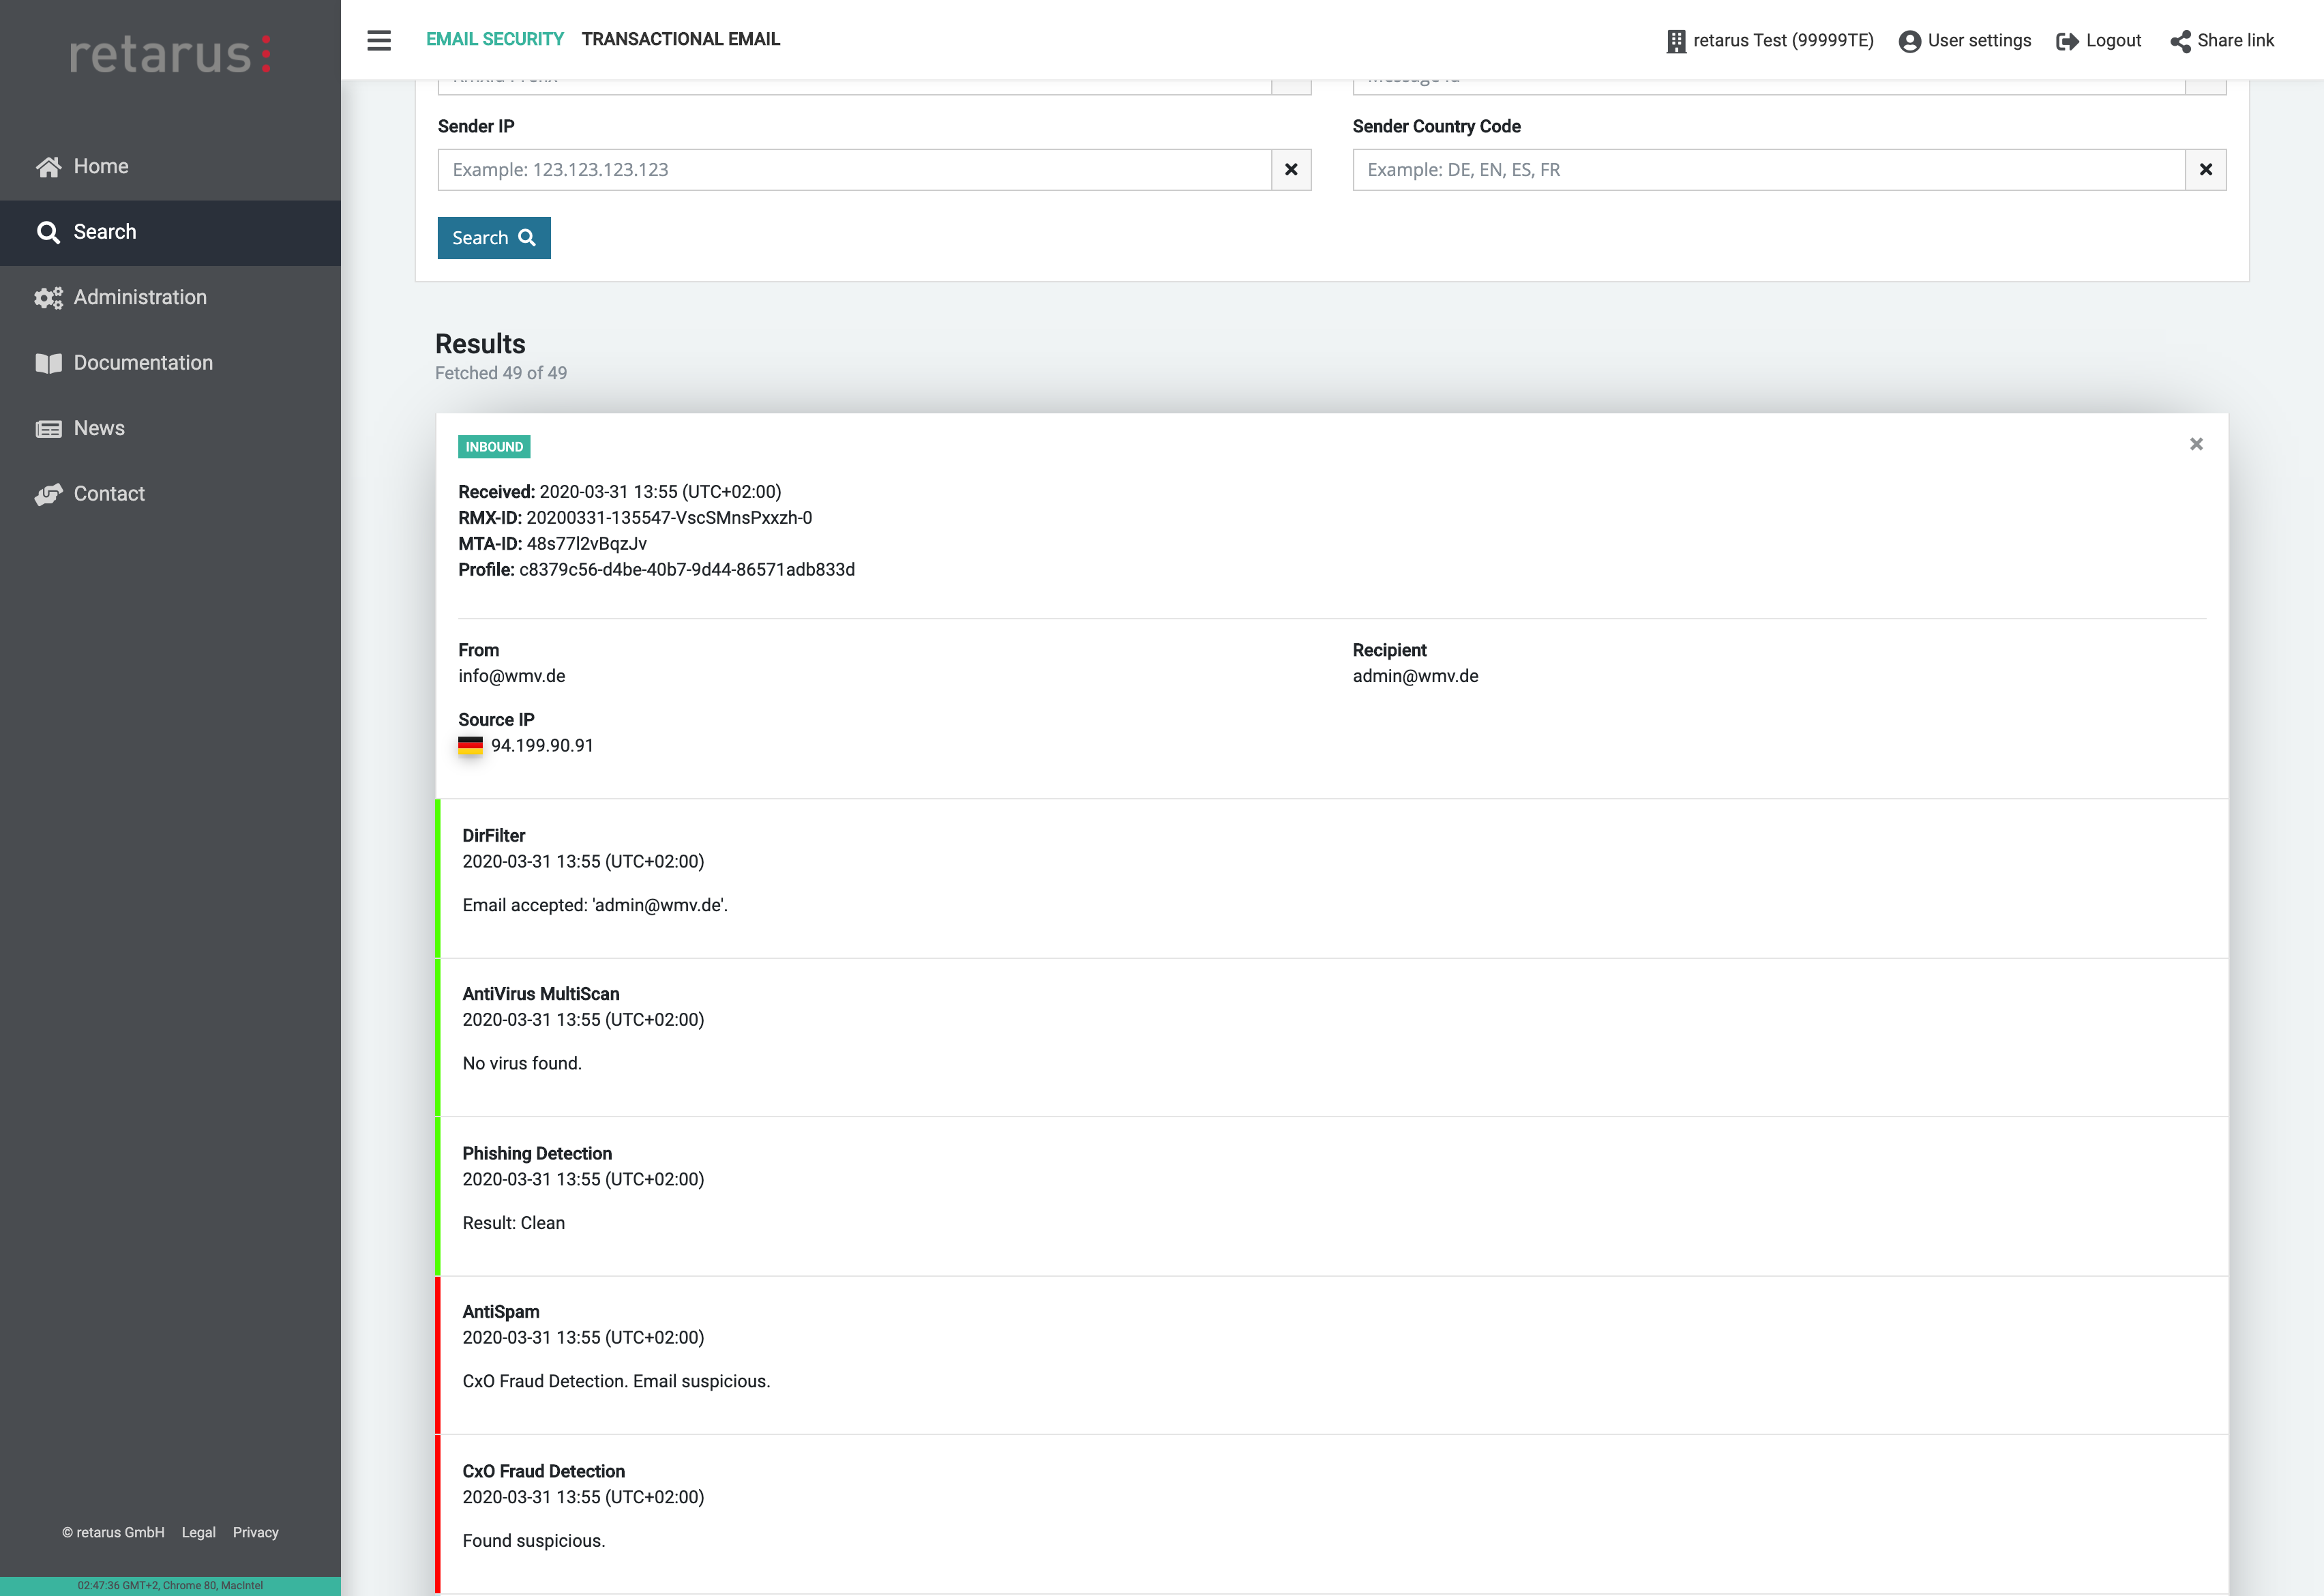The width and height of the screenshot is (2324, 1596).
Task: Go to Home in the sidebar
Action: (x=170, y=166)
